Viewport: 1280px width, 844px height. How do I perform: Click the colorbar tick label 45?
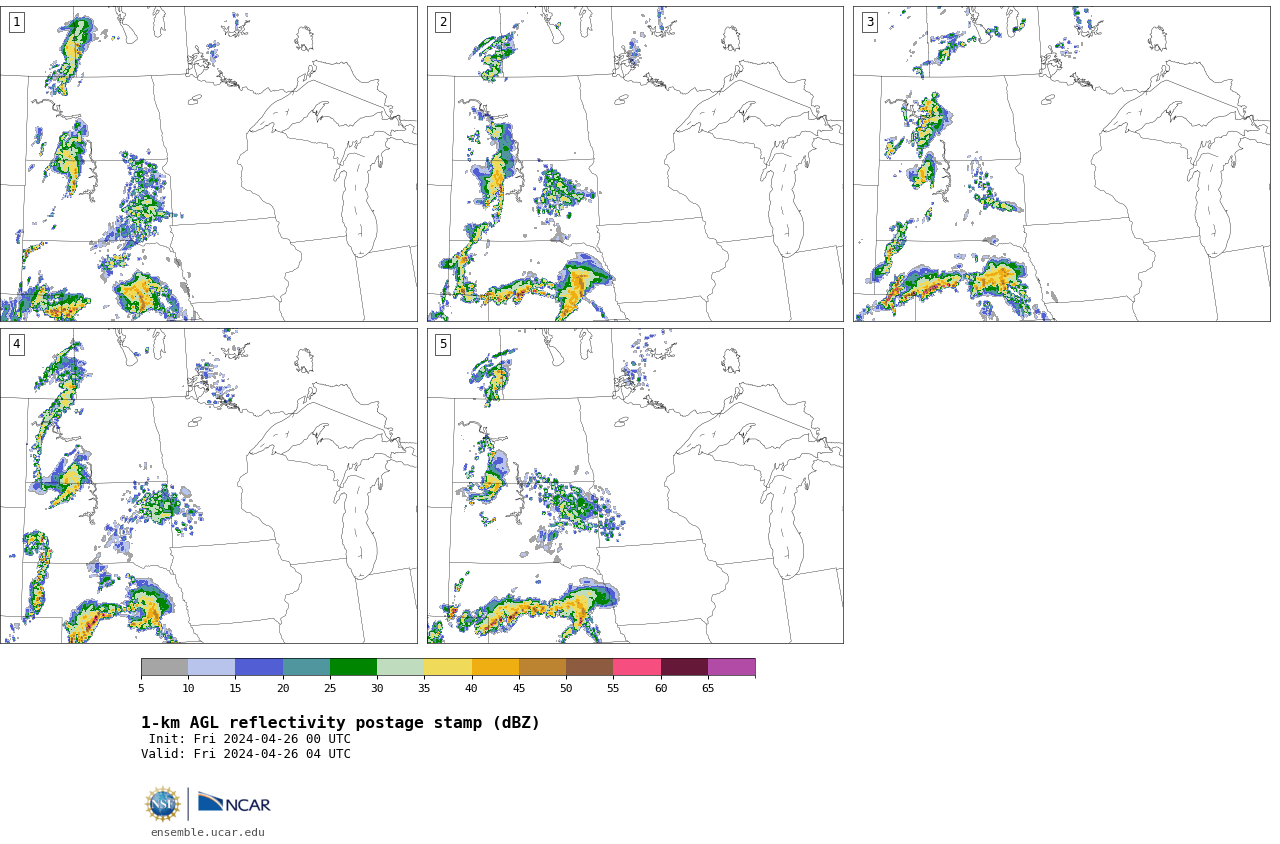[519, 688]
